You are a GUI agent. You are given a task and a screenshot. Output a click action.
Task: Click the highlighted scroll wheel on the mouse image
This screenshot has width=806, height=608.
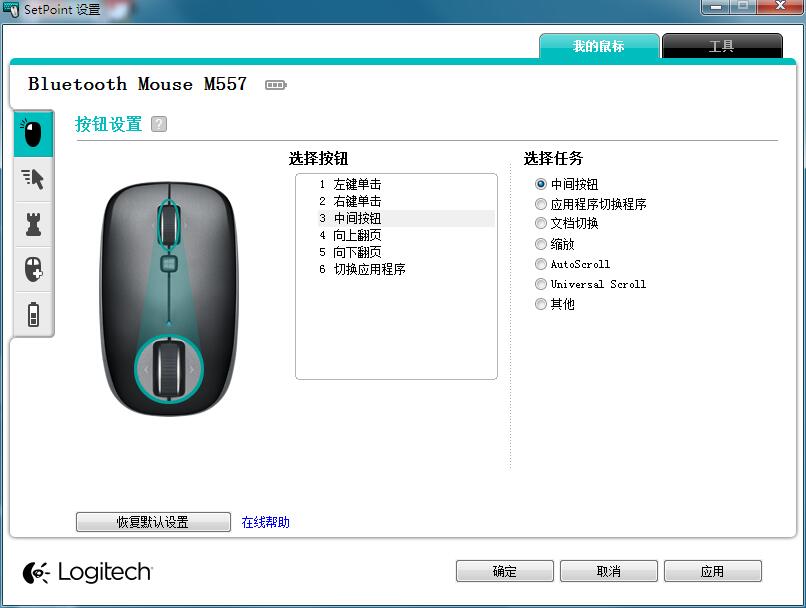(169, 226)
